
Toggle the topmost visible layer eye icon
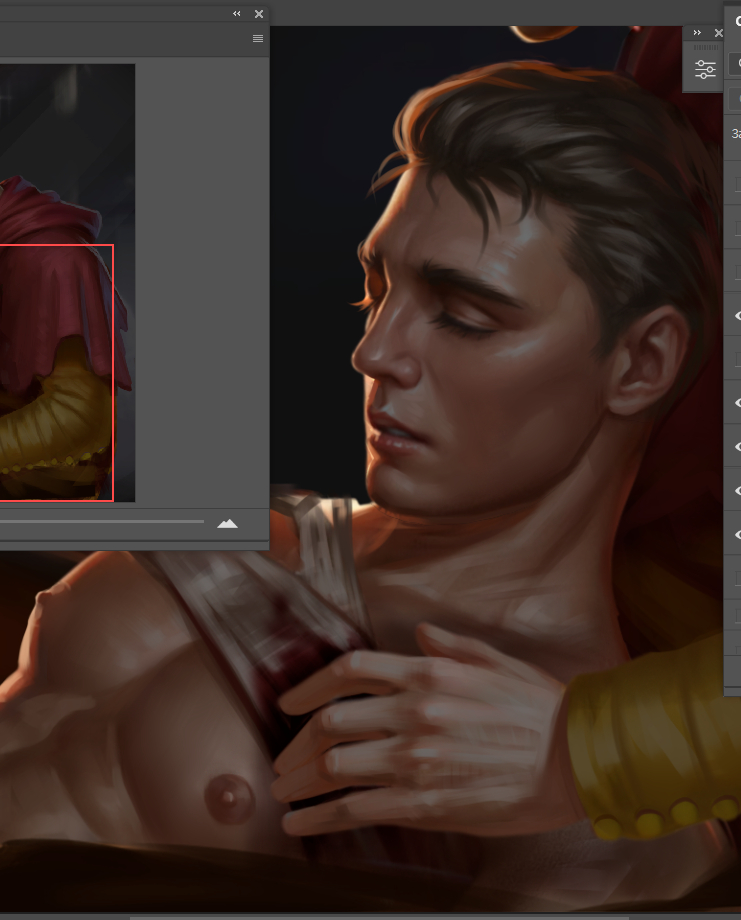coord(737,316)
